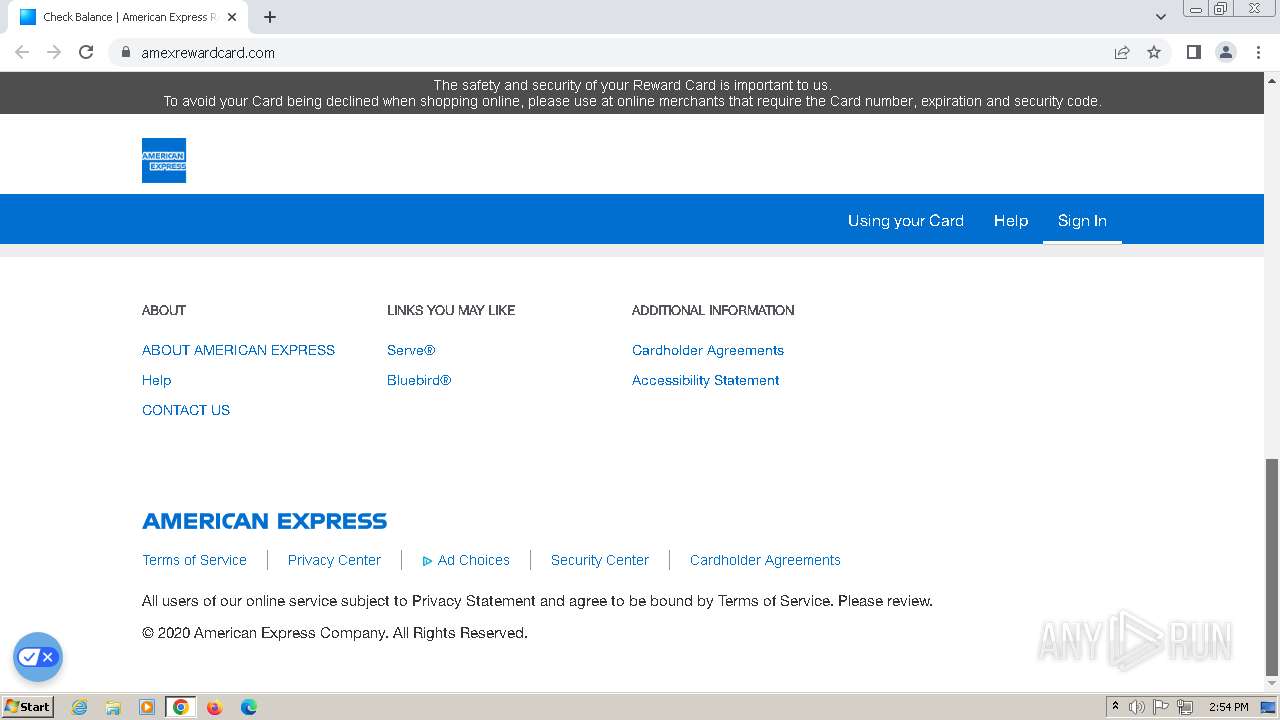Image resolution: width=1280 pixels, height=720 pixels.
Task: Close the Check Balance tab
Action: (232, 17)
